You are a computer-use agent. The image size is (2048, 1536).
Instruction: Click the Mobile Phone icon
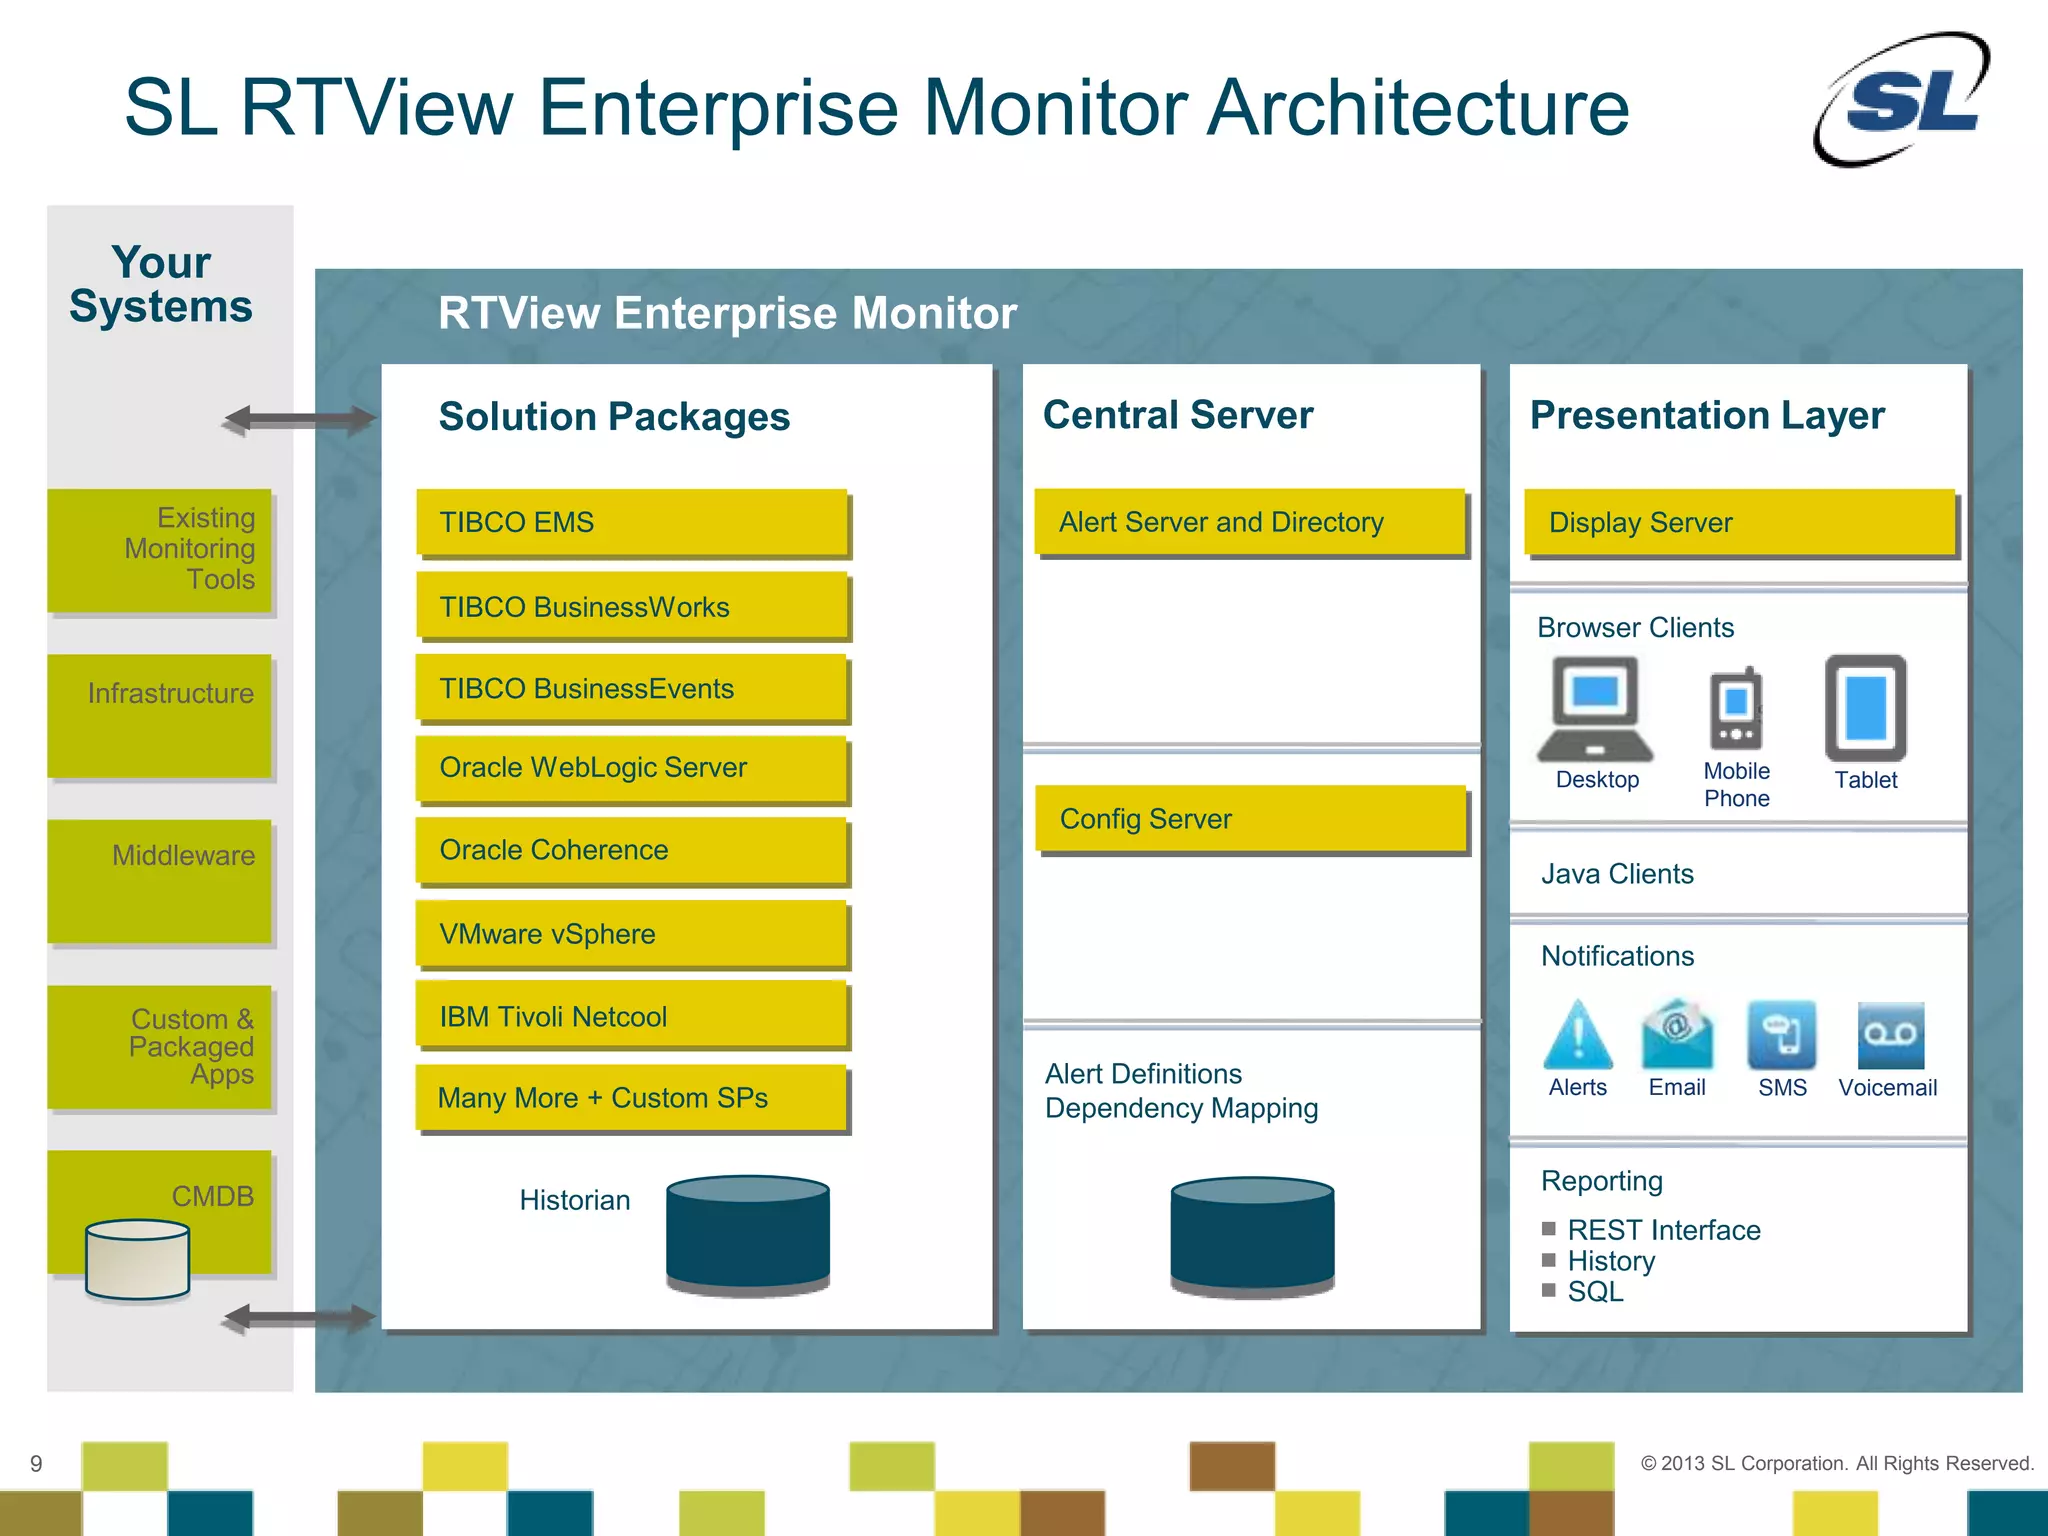(x=1736, y=708)
